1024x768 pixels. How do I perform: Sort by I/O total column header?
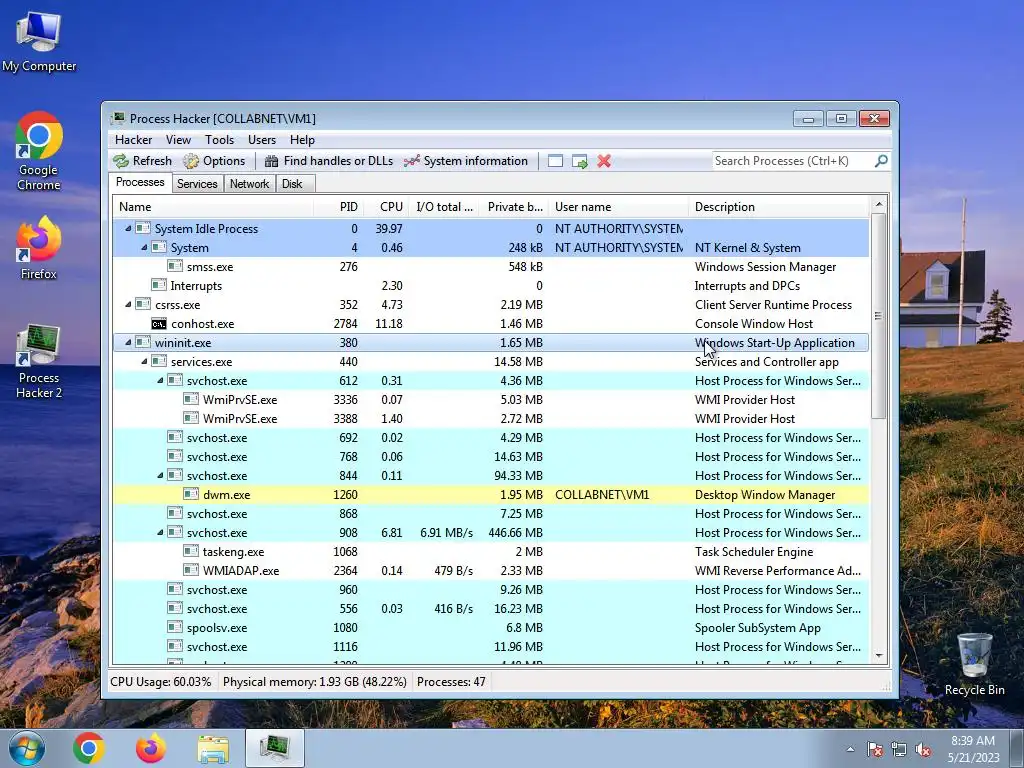click(444, 207)
